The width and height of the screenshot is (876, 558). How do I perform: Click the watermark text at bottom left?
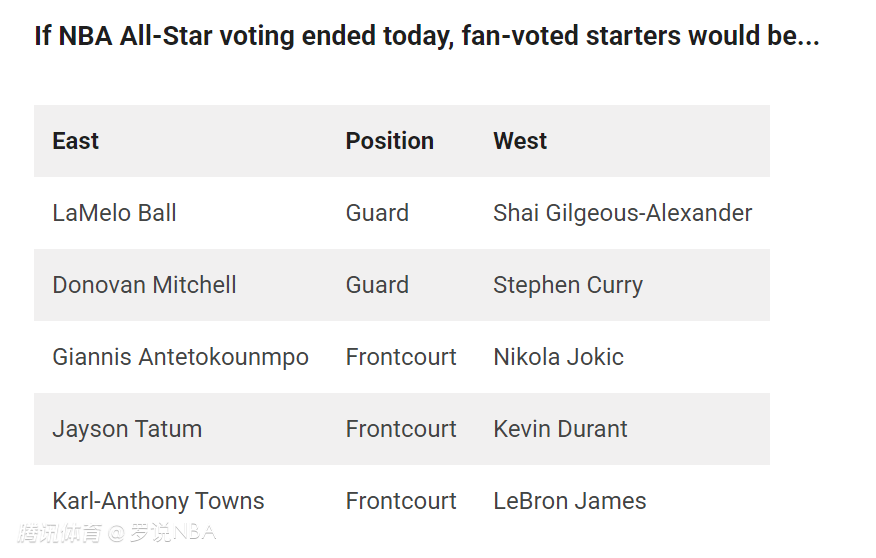pos(116,533)
